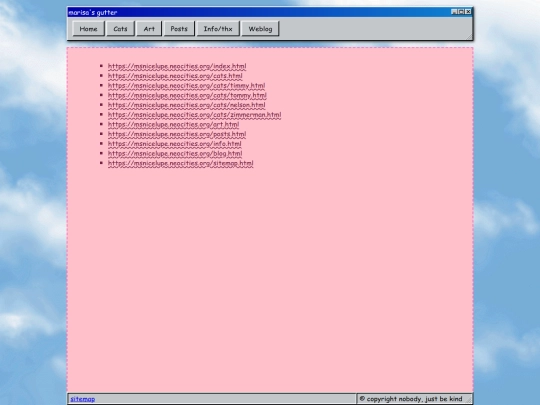This screenshot has height=405, width=540.
Task: Follow the sitemap.html list link
Action: [x=180, y=163]
